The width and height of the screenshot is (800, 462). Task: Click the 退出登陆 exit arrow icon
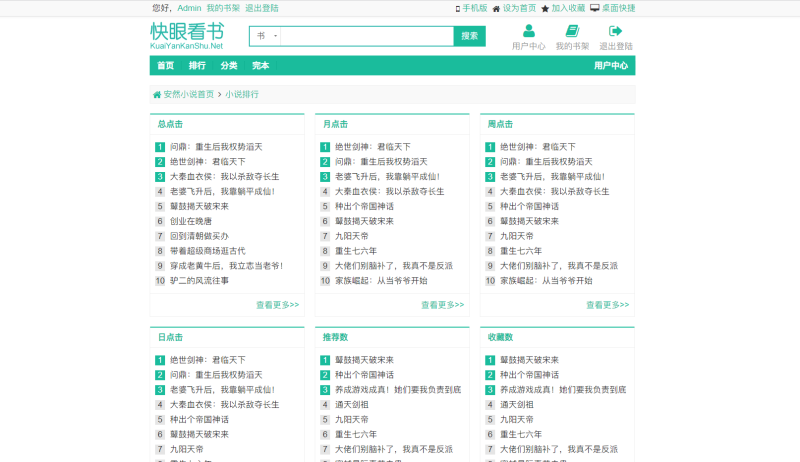click(x=615, y=31)
